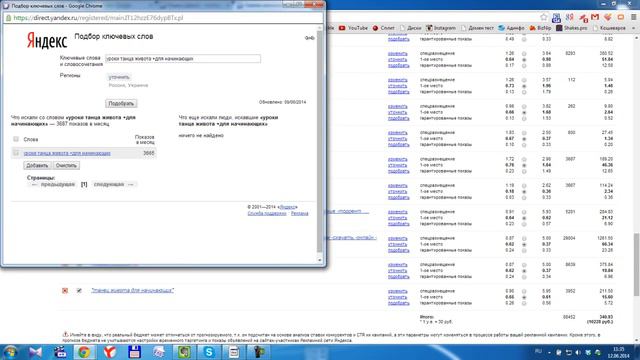Image resolution: width=640 pixels, height=360 pixels.
Task: Click the bookmark star in Chrome's address bar
Action: point(544,17)
